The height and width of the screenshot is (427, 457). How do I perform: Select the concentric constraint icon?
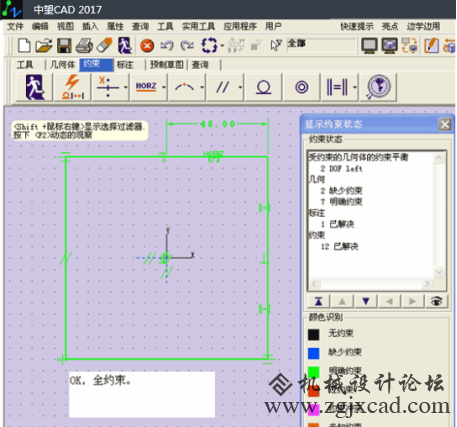click(302, 87)
